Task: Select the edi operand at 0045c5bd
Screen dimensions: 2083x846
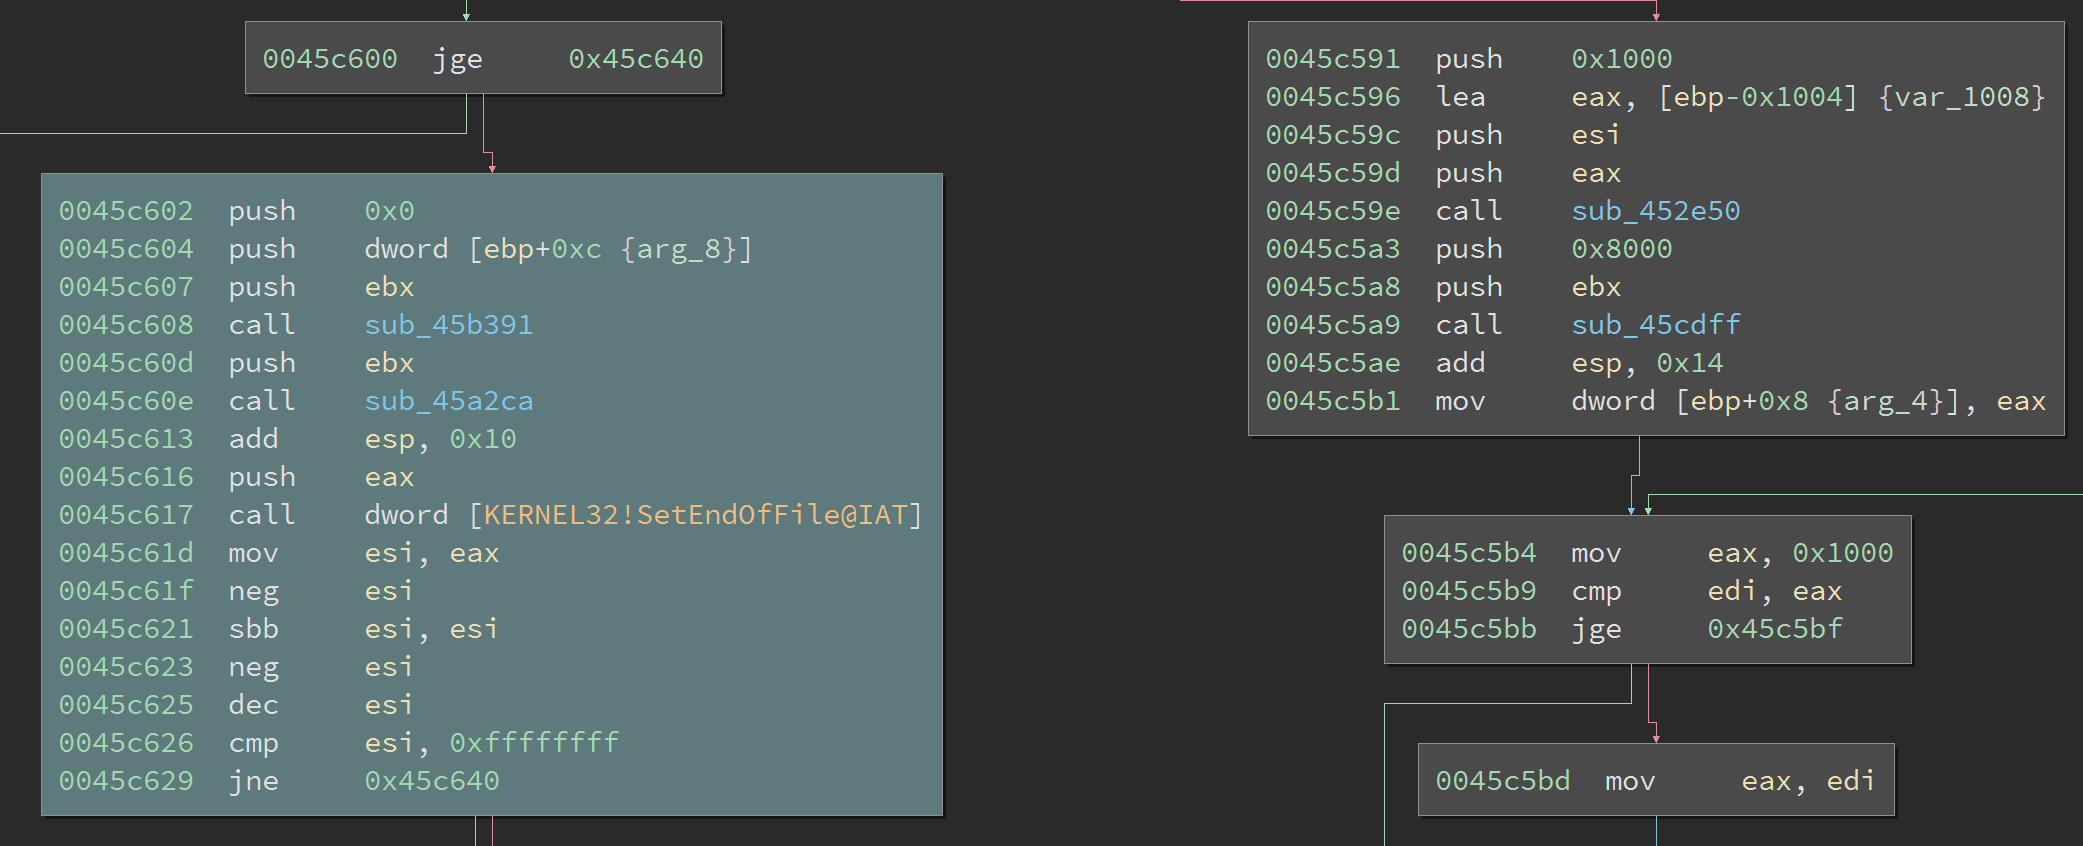Action: pos(1851,781)
